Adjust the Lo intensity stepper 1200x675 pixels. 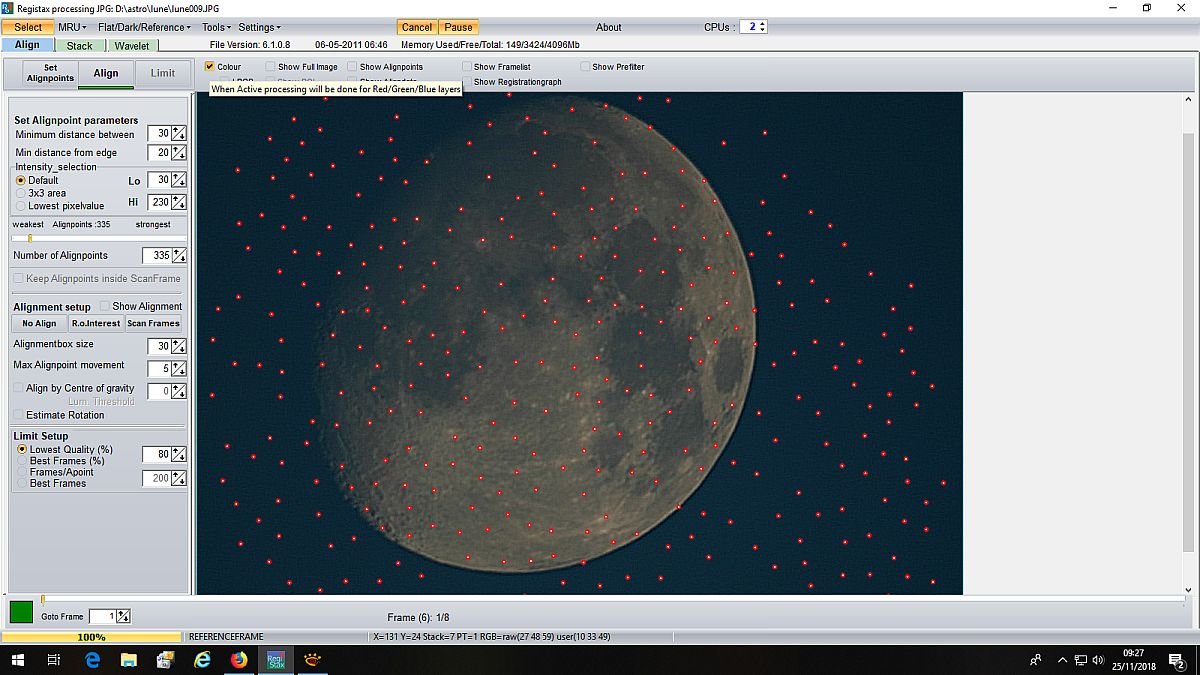point(179,180)
